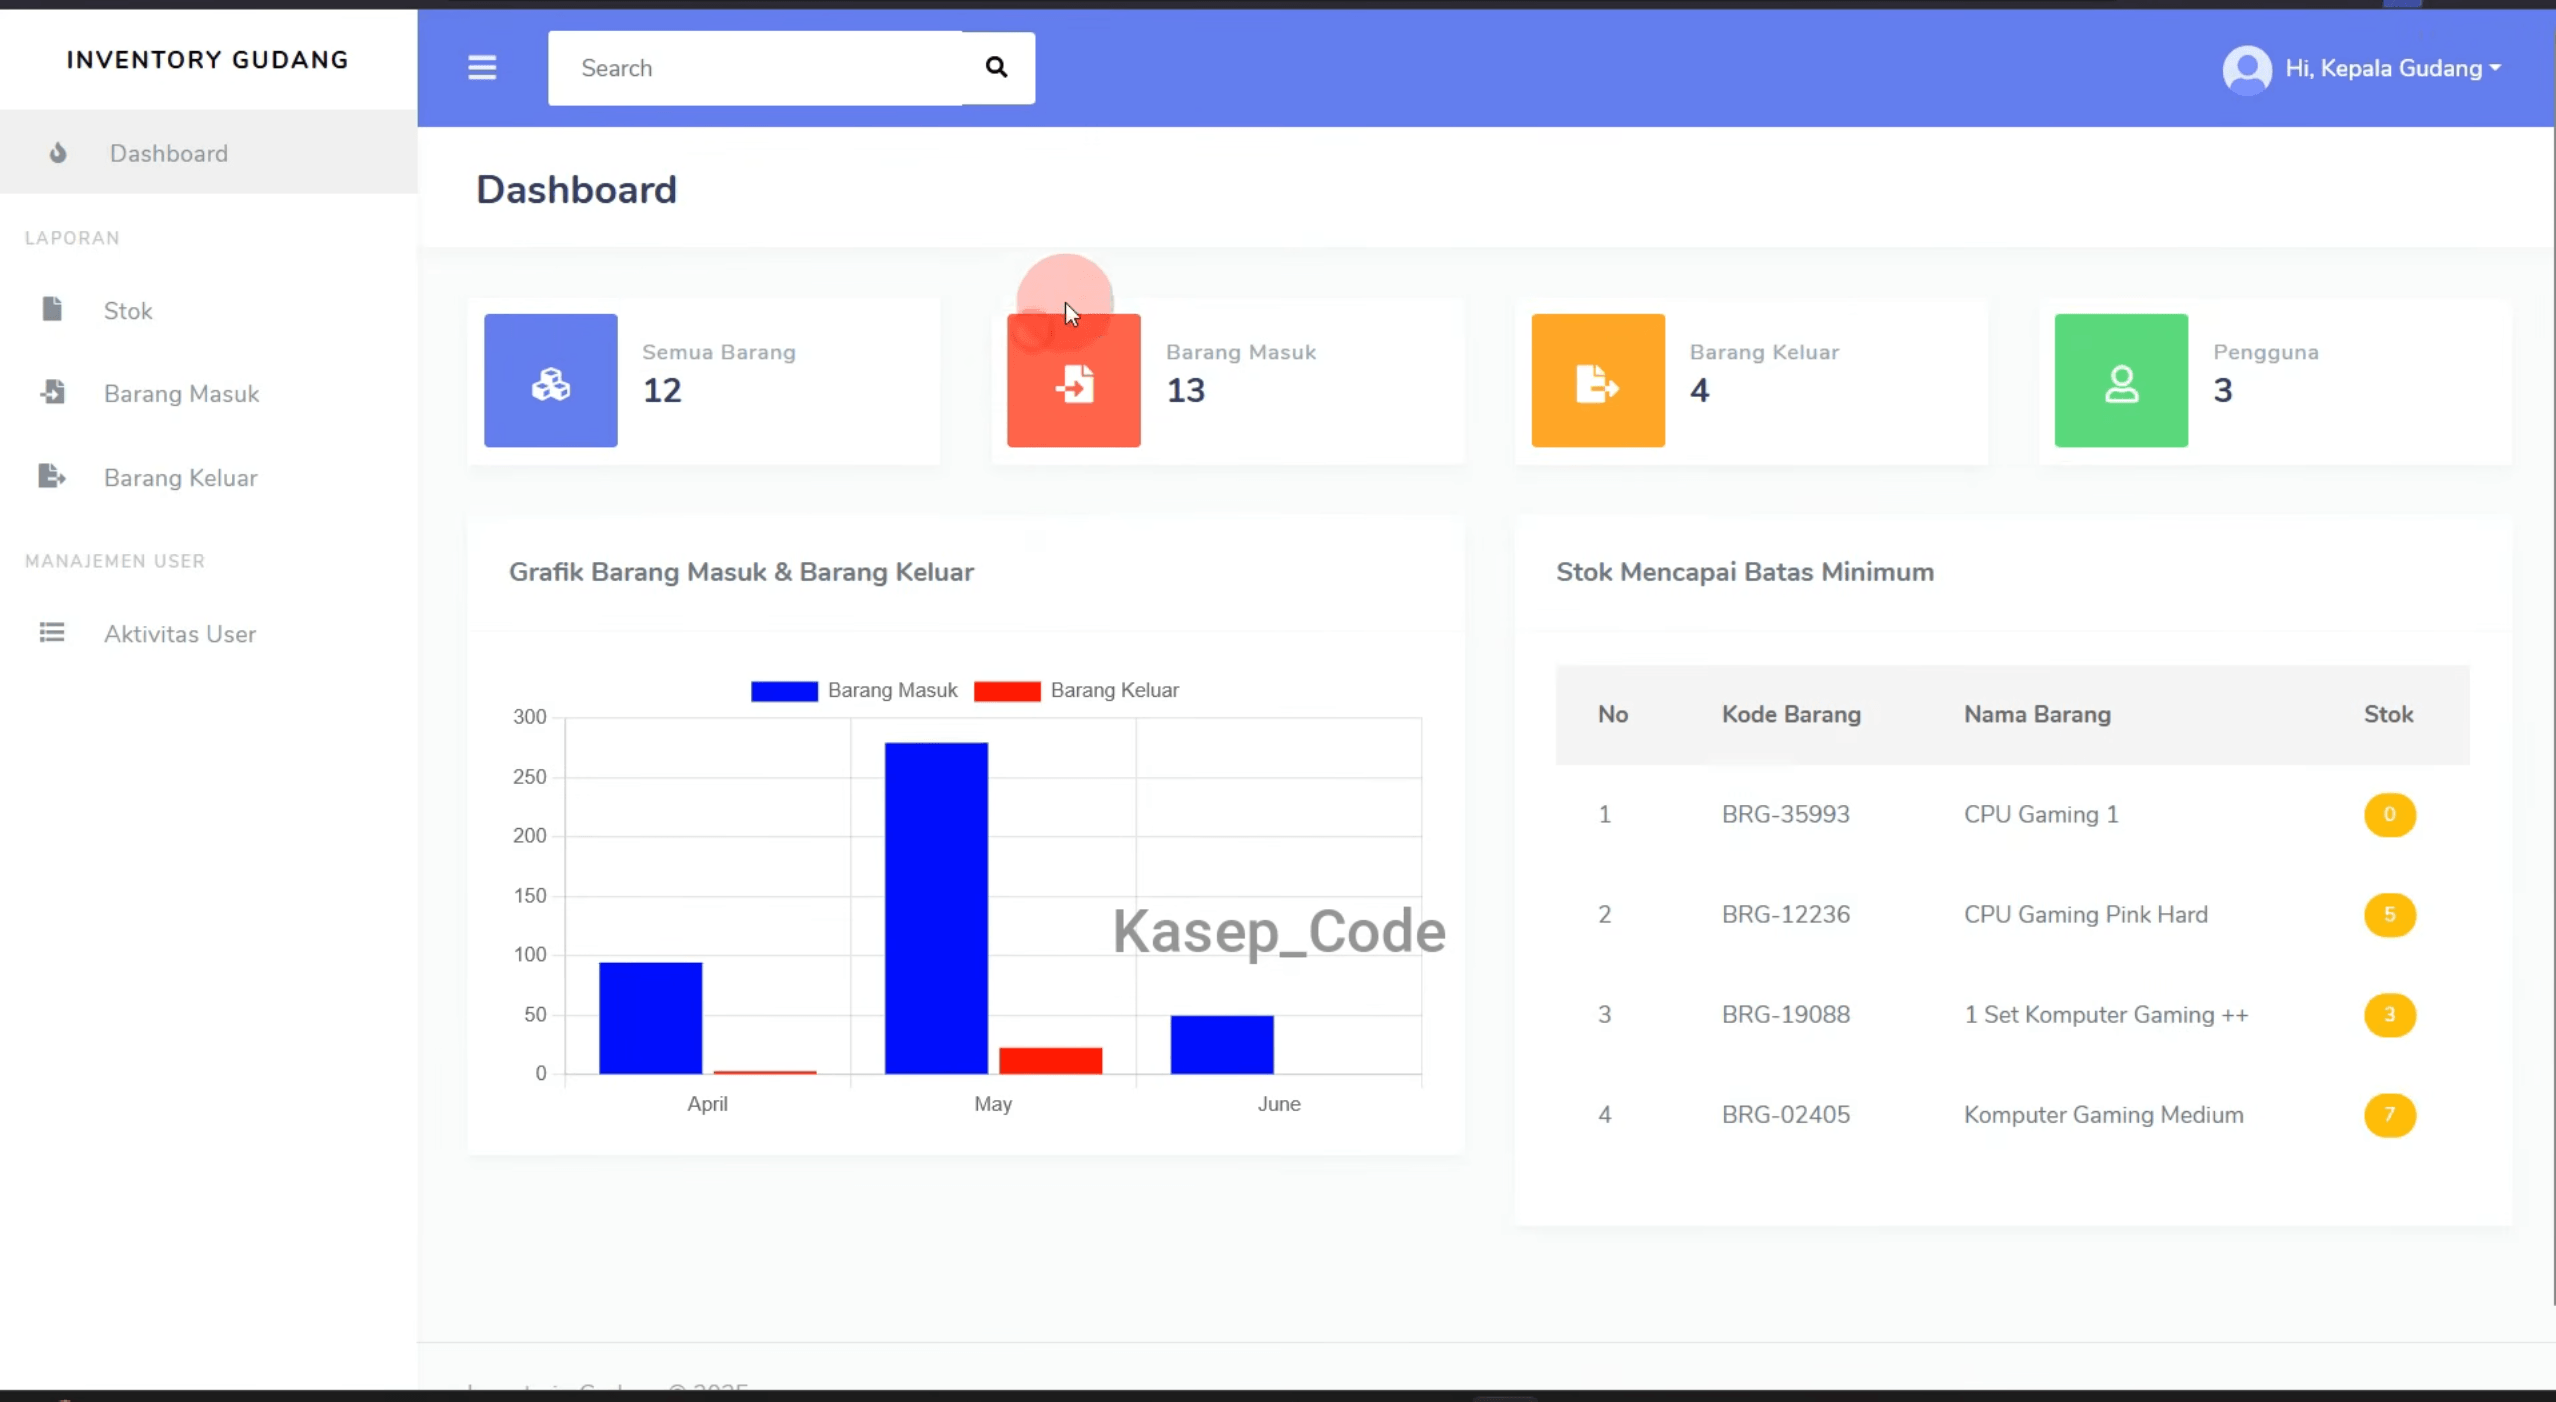Click the Kode Barang column header
Screen dimensions: 2556x1402
click(x=1791, y=714)
